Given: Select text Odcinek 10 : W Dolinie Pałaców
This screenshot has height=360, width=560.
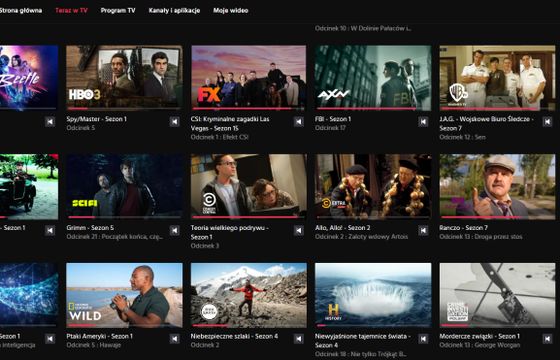Looking at the screenshot, I should click(363, 28).
